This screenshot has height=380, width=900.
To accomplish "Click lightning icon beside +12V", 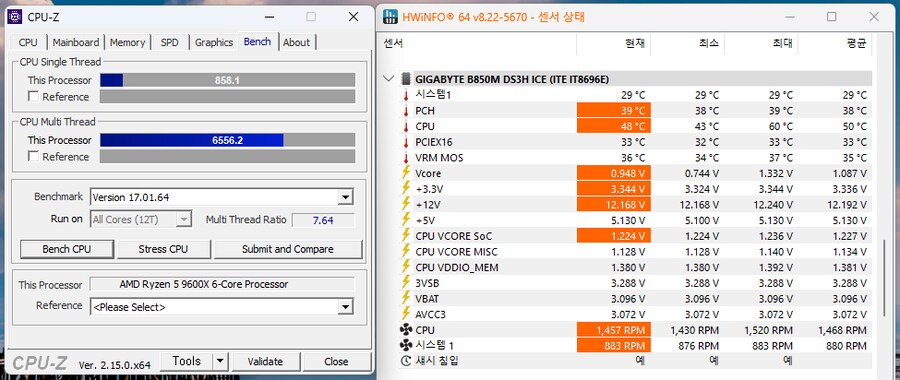I will click(406, 204).
